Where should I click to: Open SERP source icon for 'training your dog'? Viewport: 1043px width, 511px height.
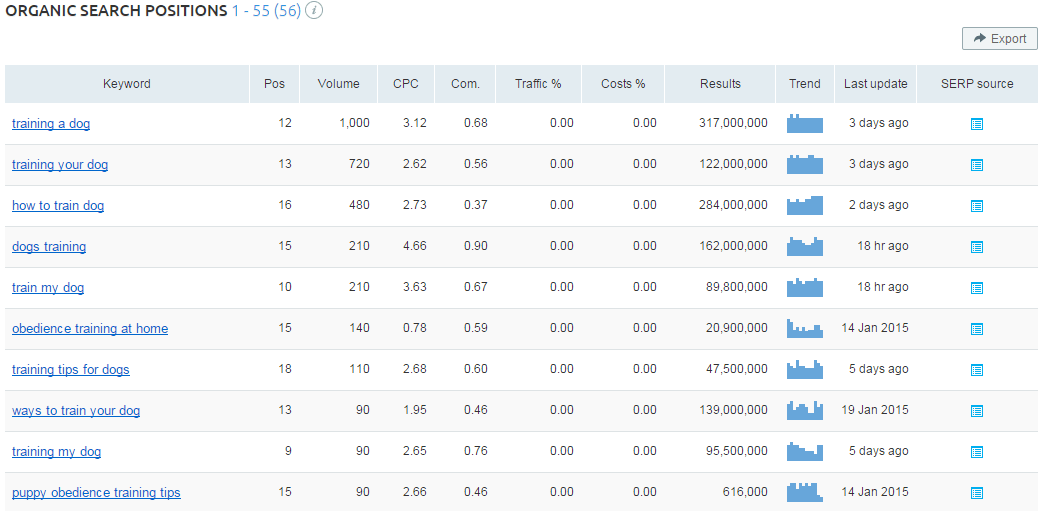point(976,165)
